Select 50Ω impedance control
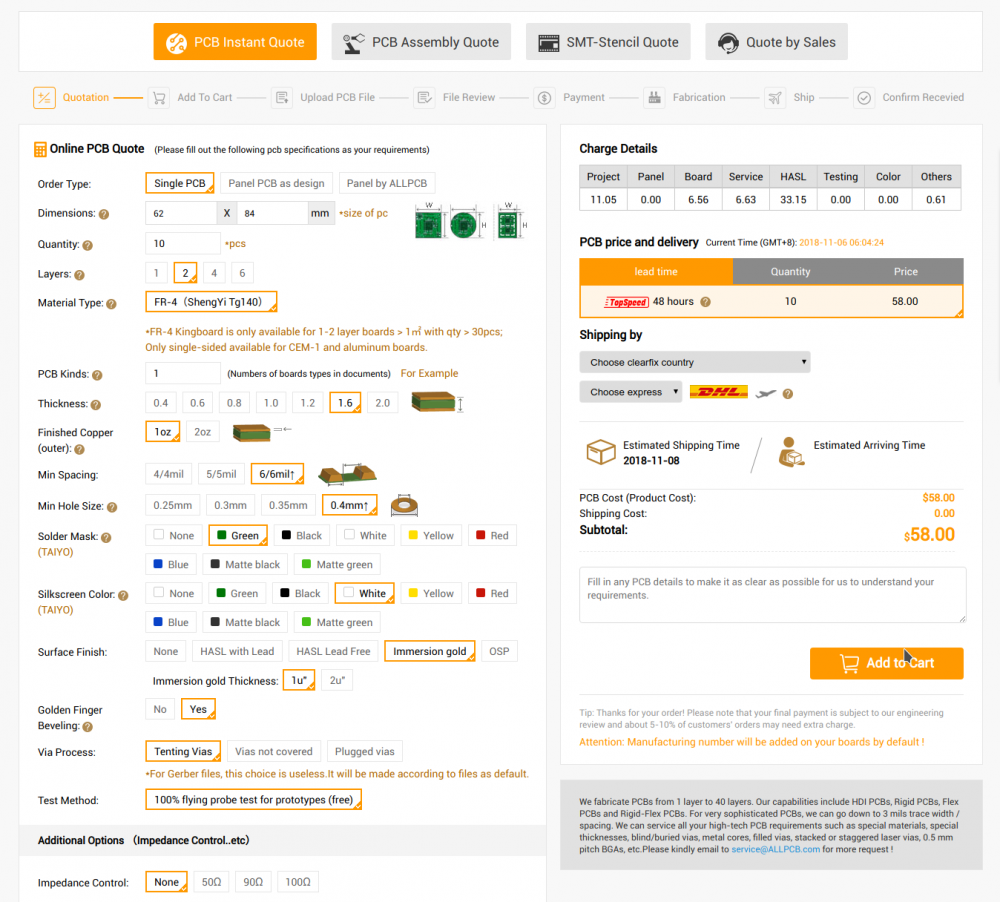Image resolution: width=1000 pixels, height=902 pixels. (x=211, y=882)
